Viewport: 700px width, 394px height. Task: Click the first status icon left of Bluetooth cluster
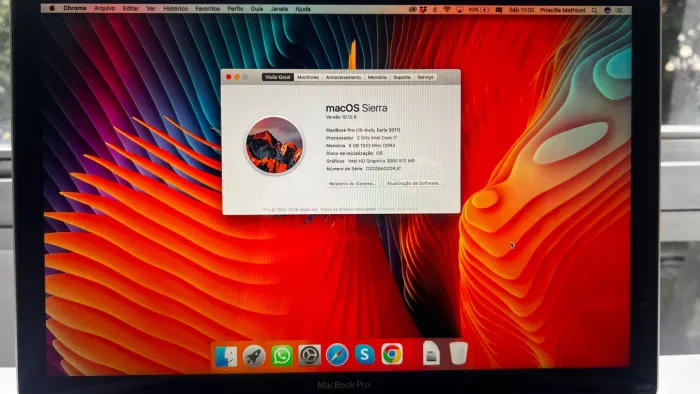pyautogui.click(x=412, y=9)
